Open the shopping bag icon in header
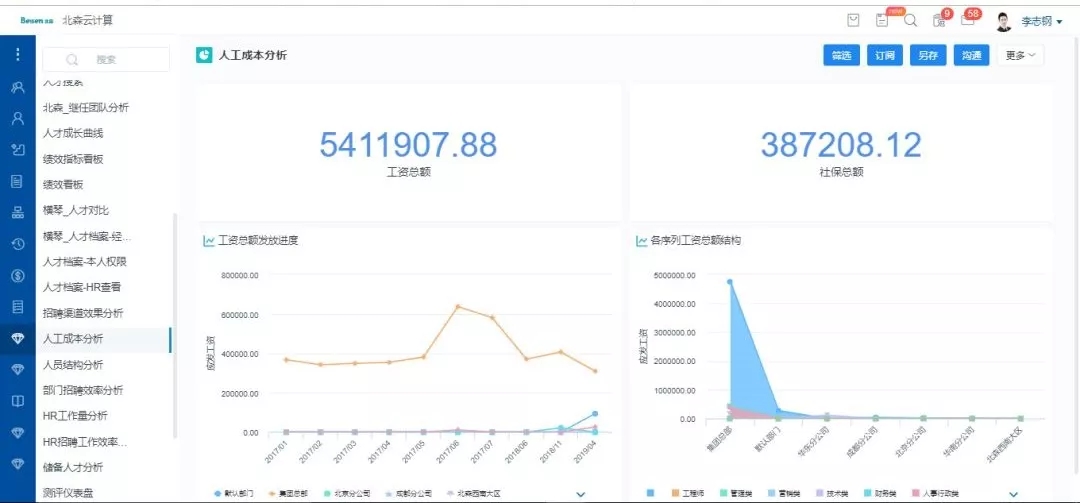1080x503 pixels. [x=853, y=21]
